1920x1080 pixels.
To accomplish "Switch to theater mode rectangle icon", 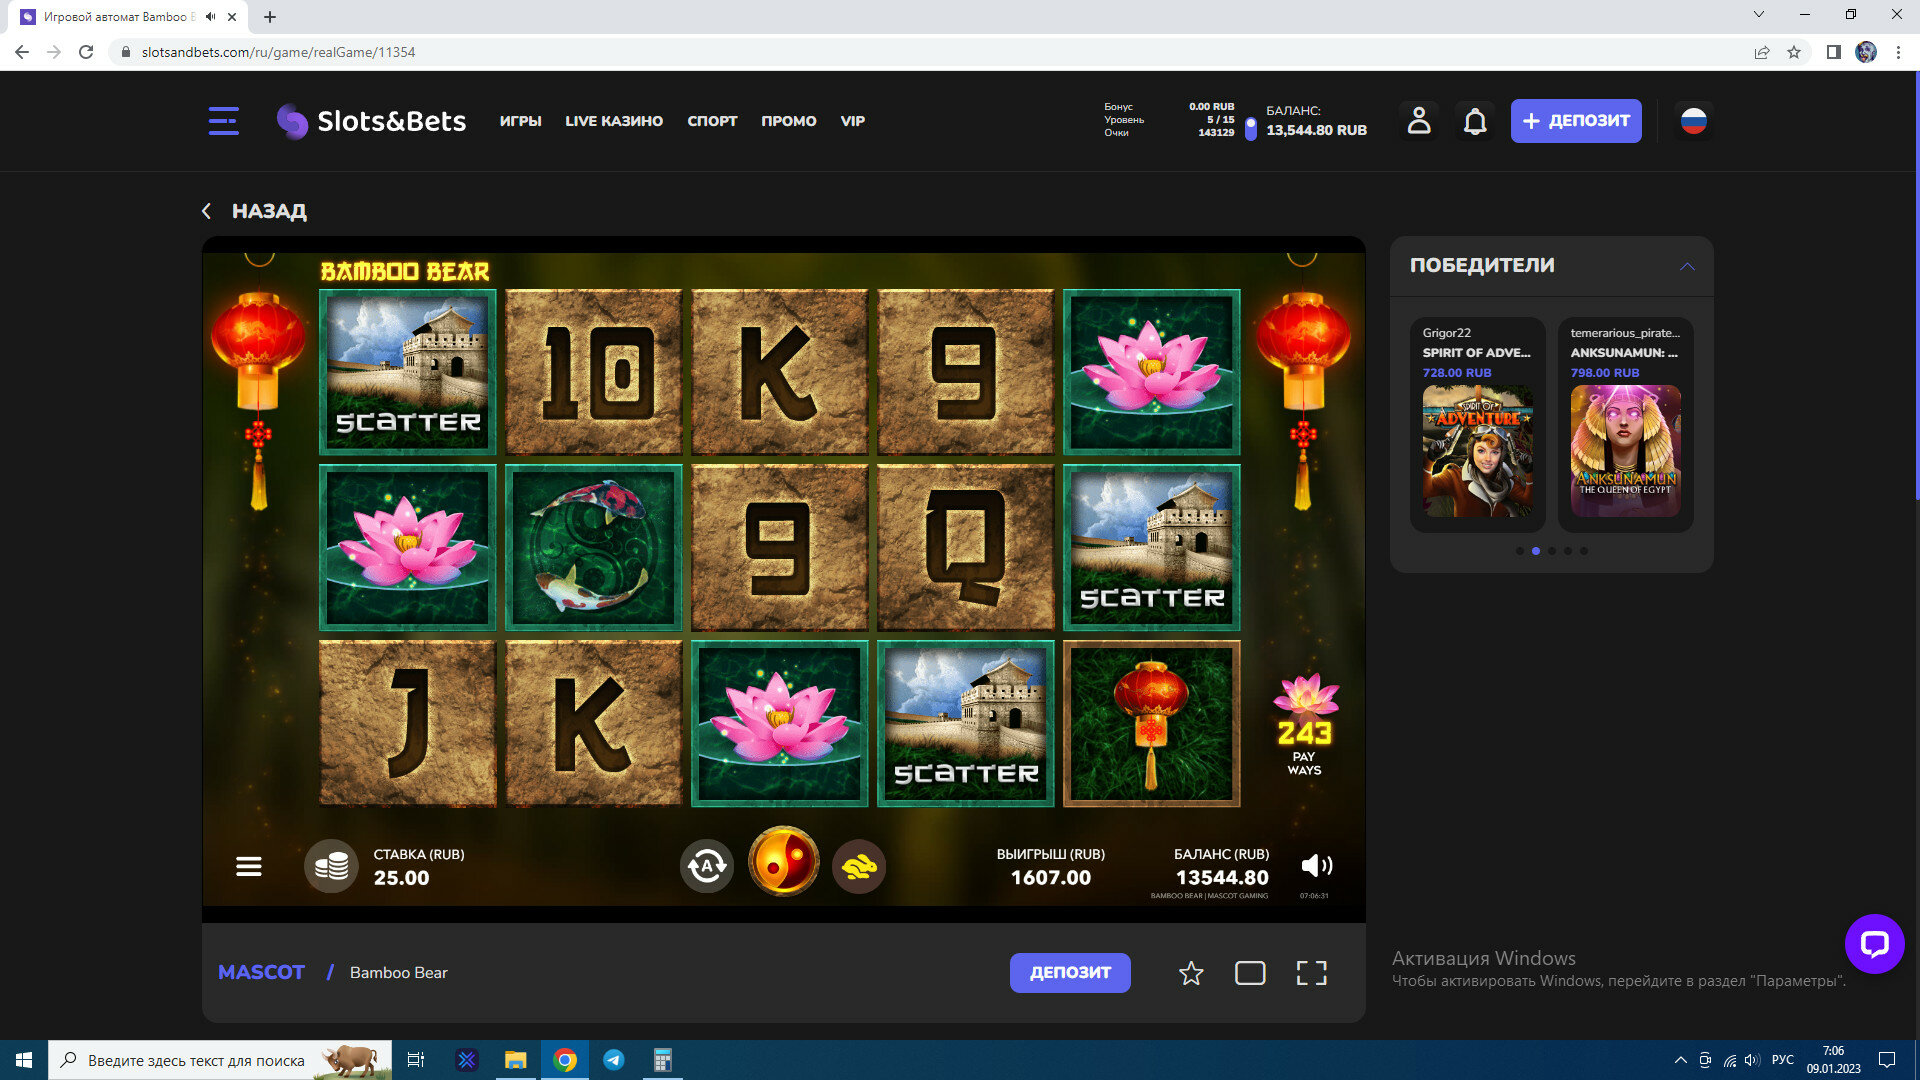I will tap(1250, 973).
